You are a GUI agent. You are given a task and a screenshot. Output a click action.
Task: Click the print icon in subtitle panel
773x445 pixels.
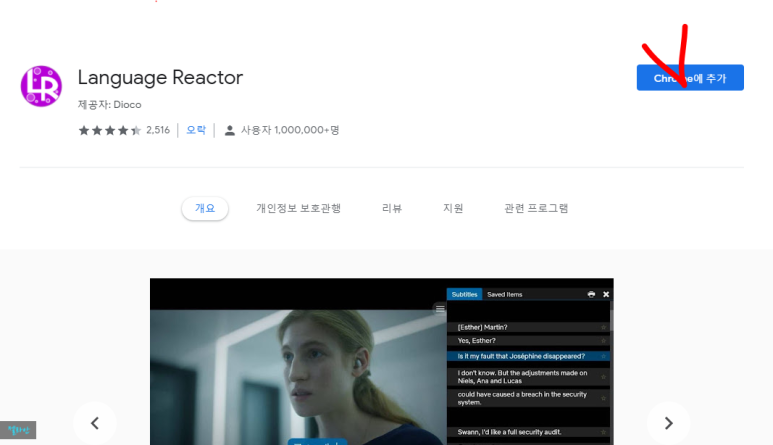point(591,294)
